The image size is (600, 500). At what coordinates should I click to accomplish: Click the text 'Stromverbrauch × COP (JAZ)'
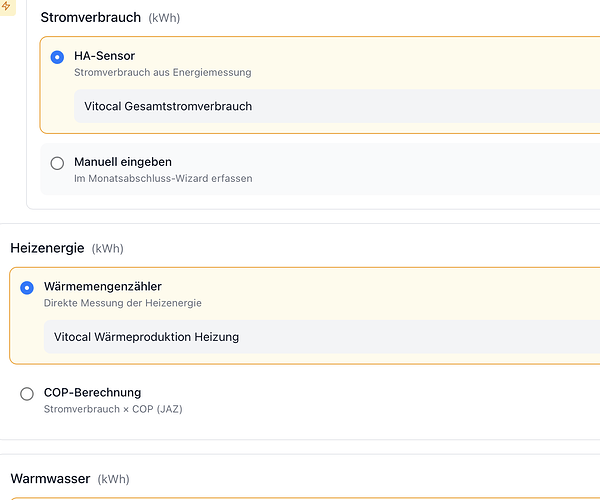113,409
